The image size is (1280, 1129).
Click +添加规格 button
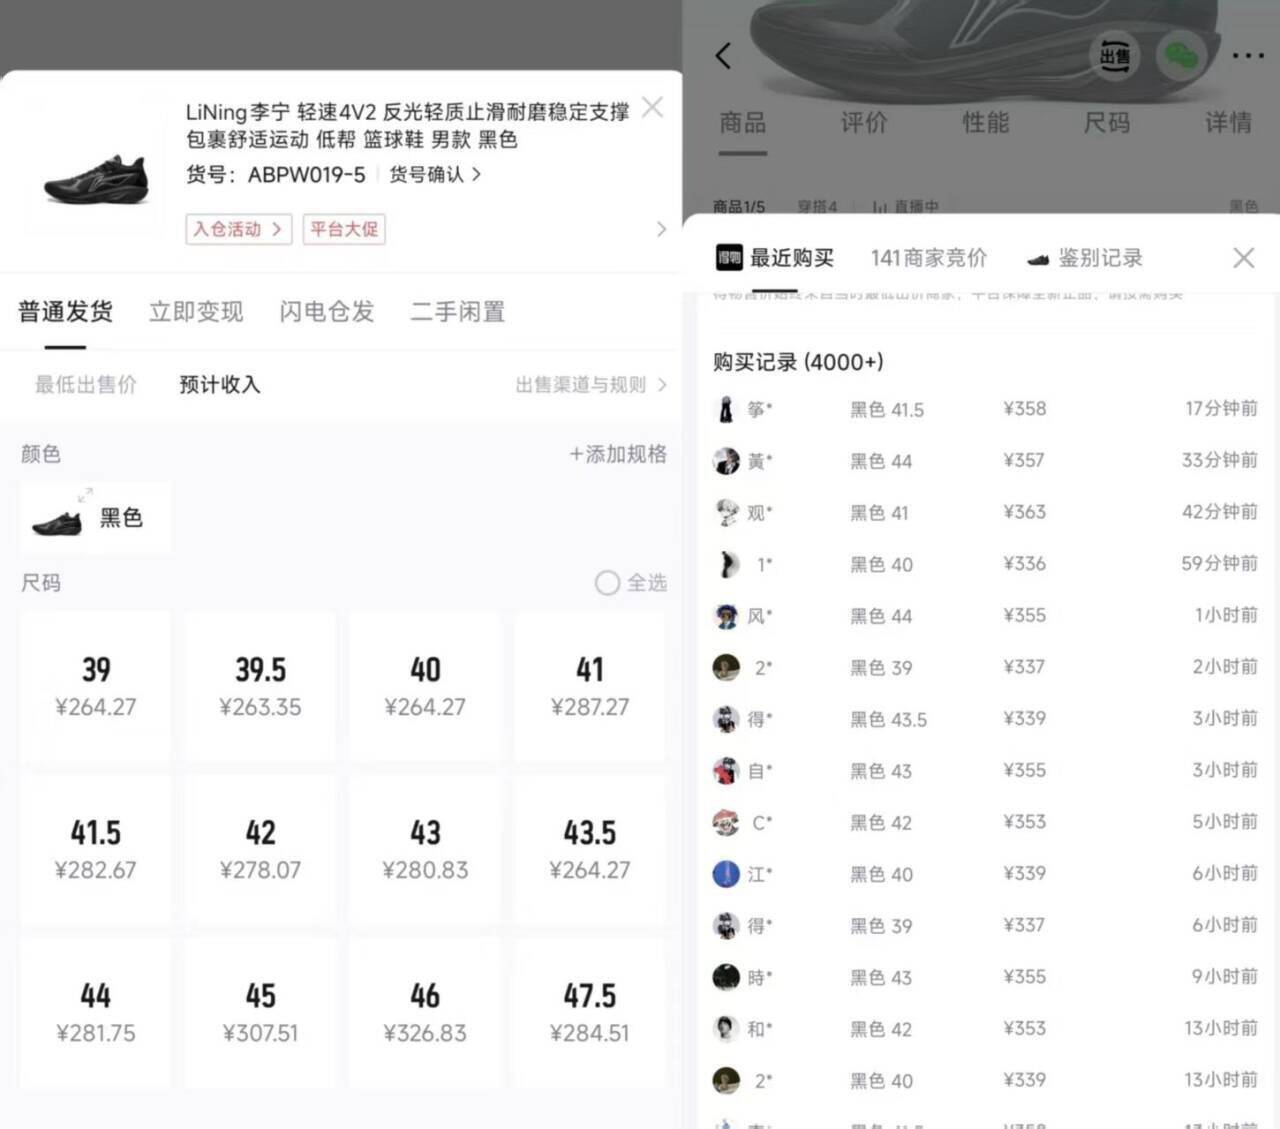tap(618, 454)
